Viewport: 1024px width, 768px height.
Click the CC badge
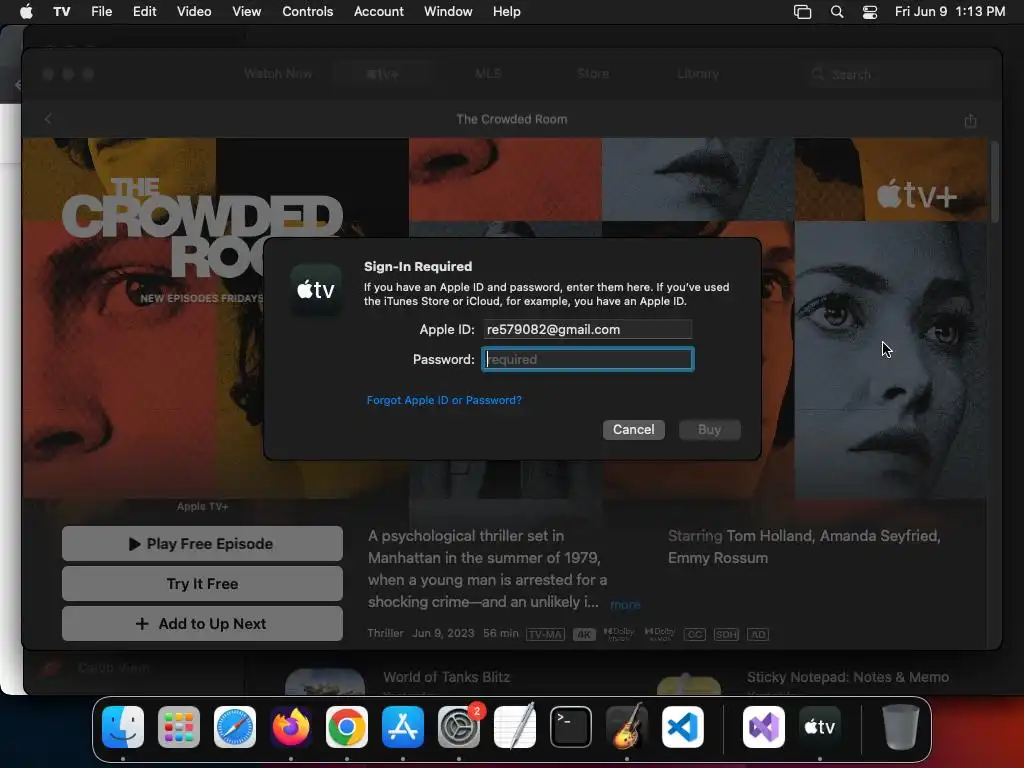[x=695, y=634]
